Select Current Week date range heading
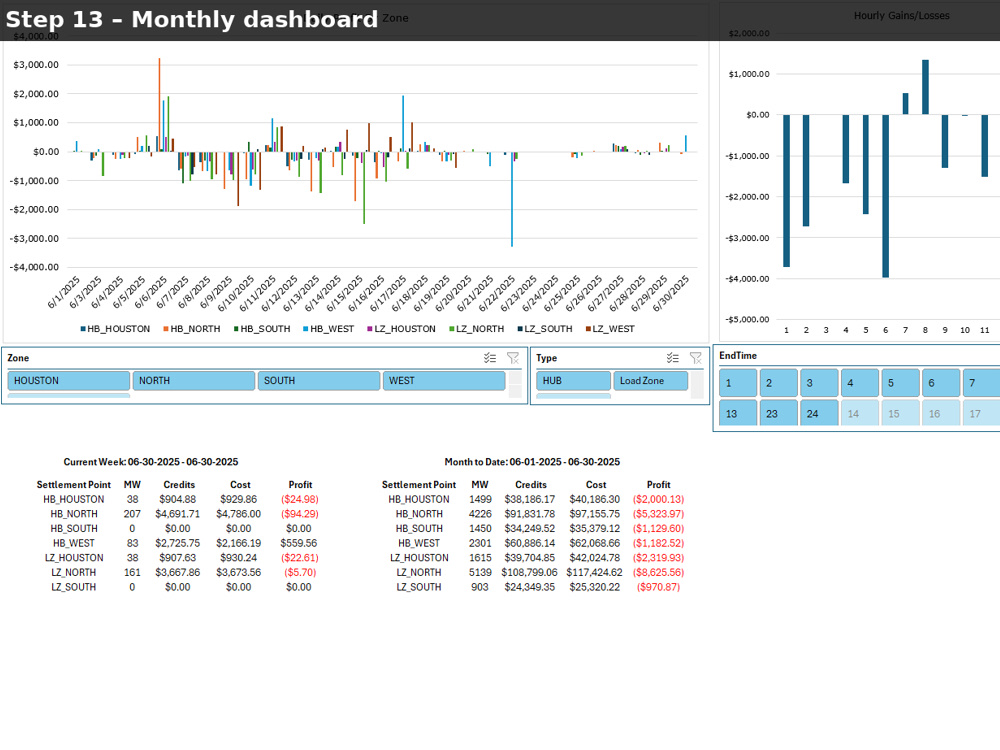The width and height of the screenshot is (1000, 750). (151, 462)
